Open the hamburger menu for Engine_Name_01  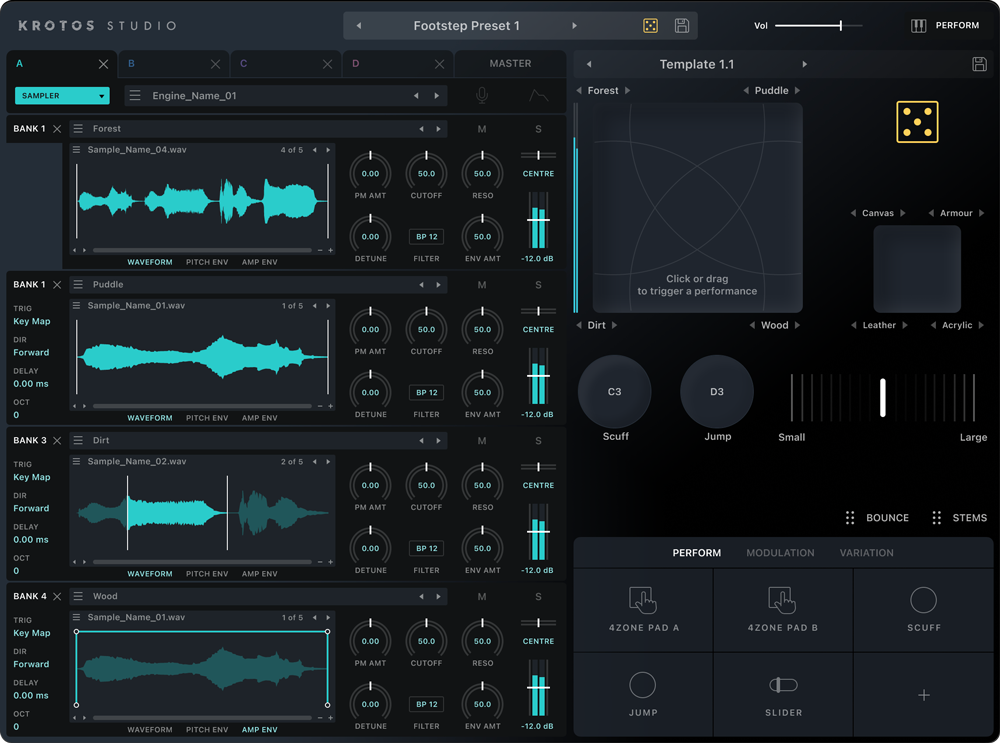(135, 96)
